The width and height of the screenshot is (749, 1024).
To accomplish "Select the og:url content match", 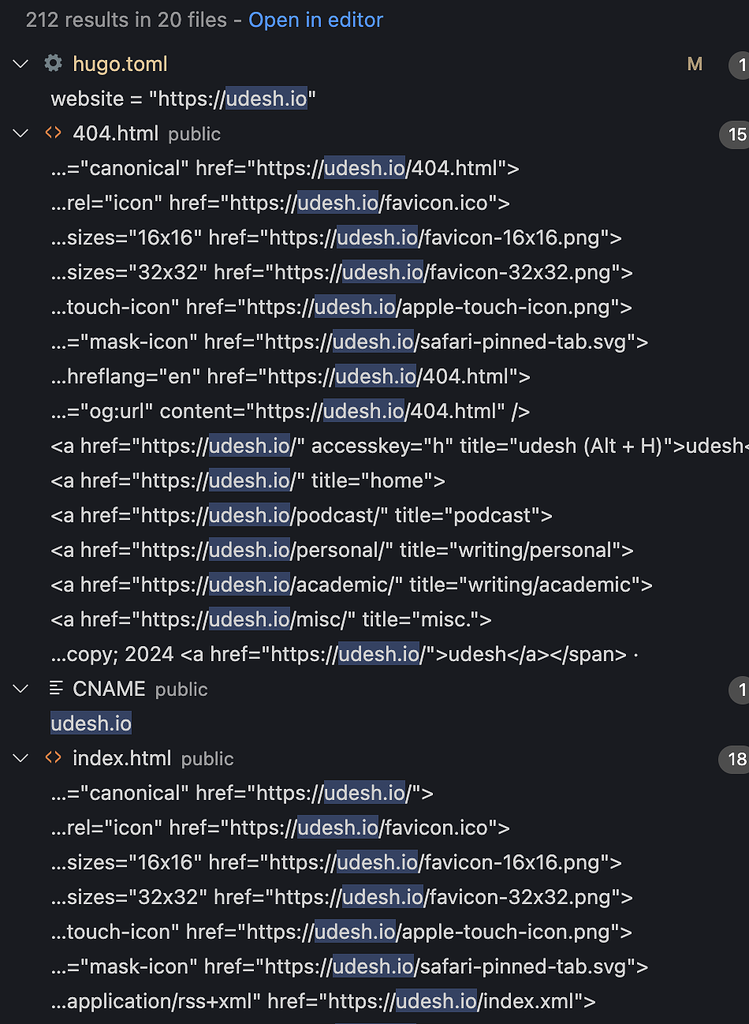I will point(291,411).
